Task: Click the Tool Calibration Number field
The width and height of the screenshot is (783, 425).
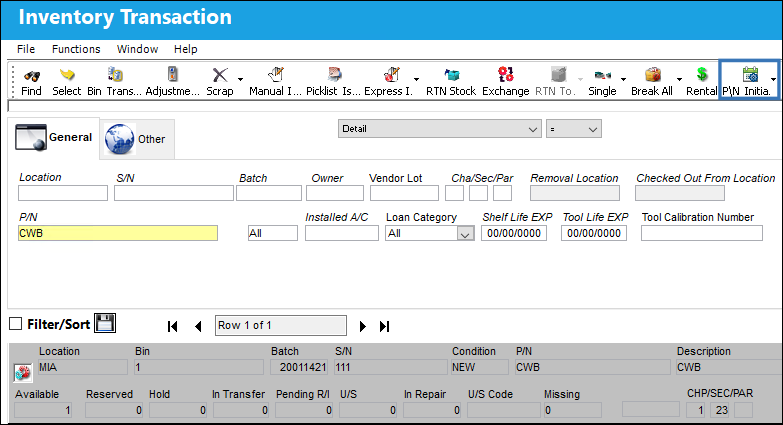Action: click(x=702, y=233)
